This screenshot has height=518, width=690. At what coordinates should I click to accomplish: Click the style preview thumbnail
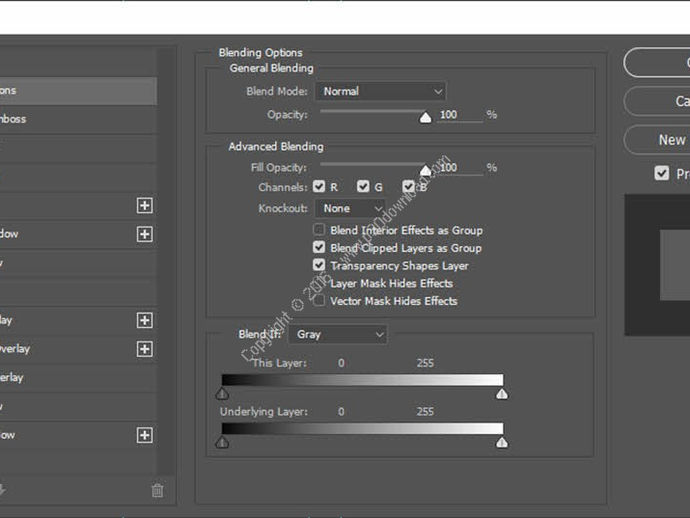pyautogui.click(x=657, y=265)
